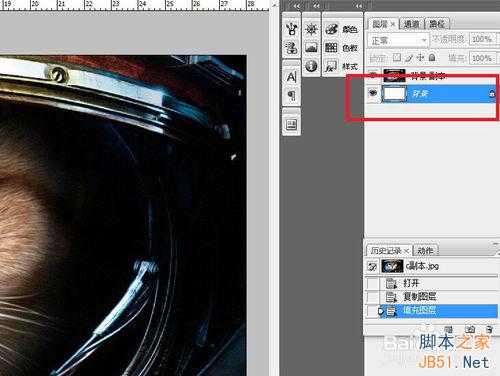This screenshot has width=500, height=376.
Task: Toggle the lock all padlock icon
Action: 432,57
